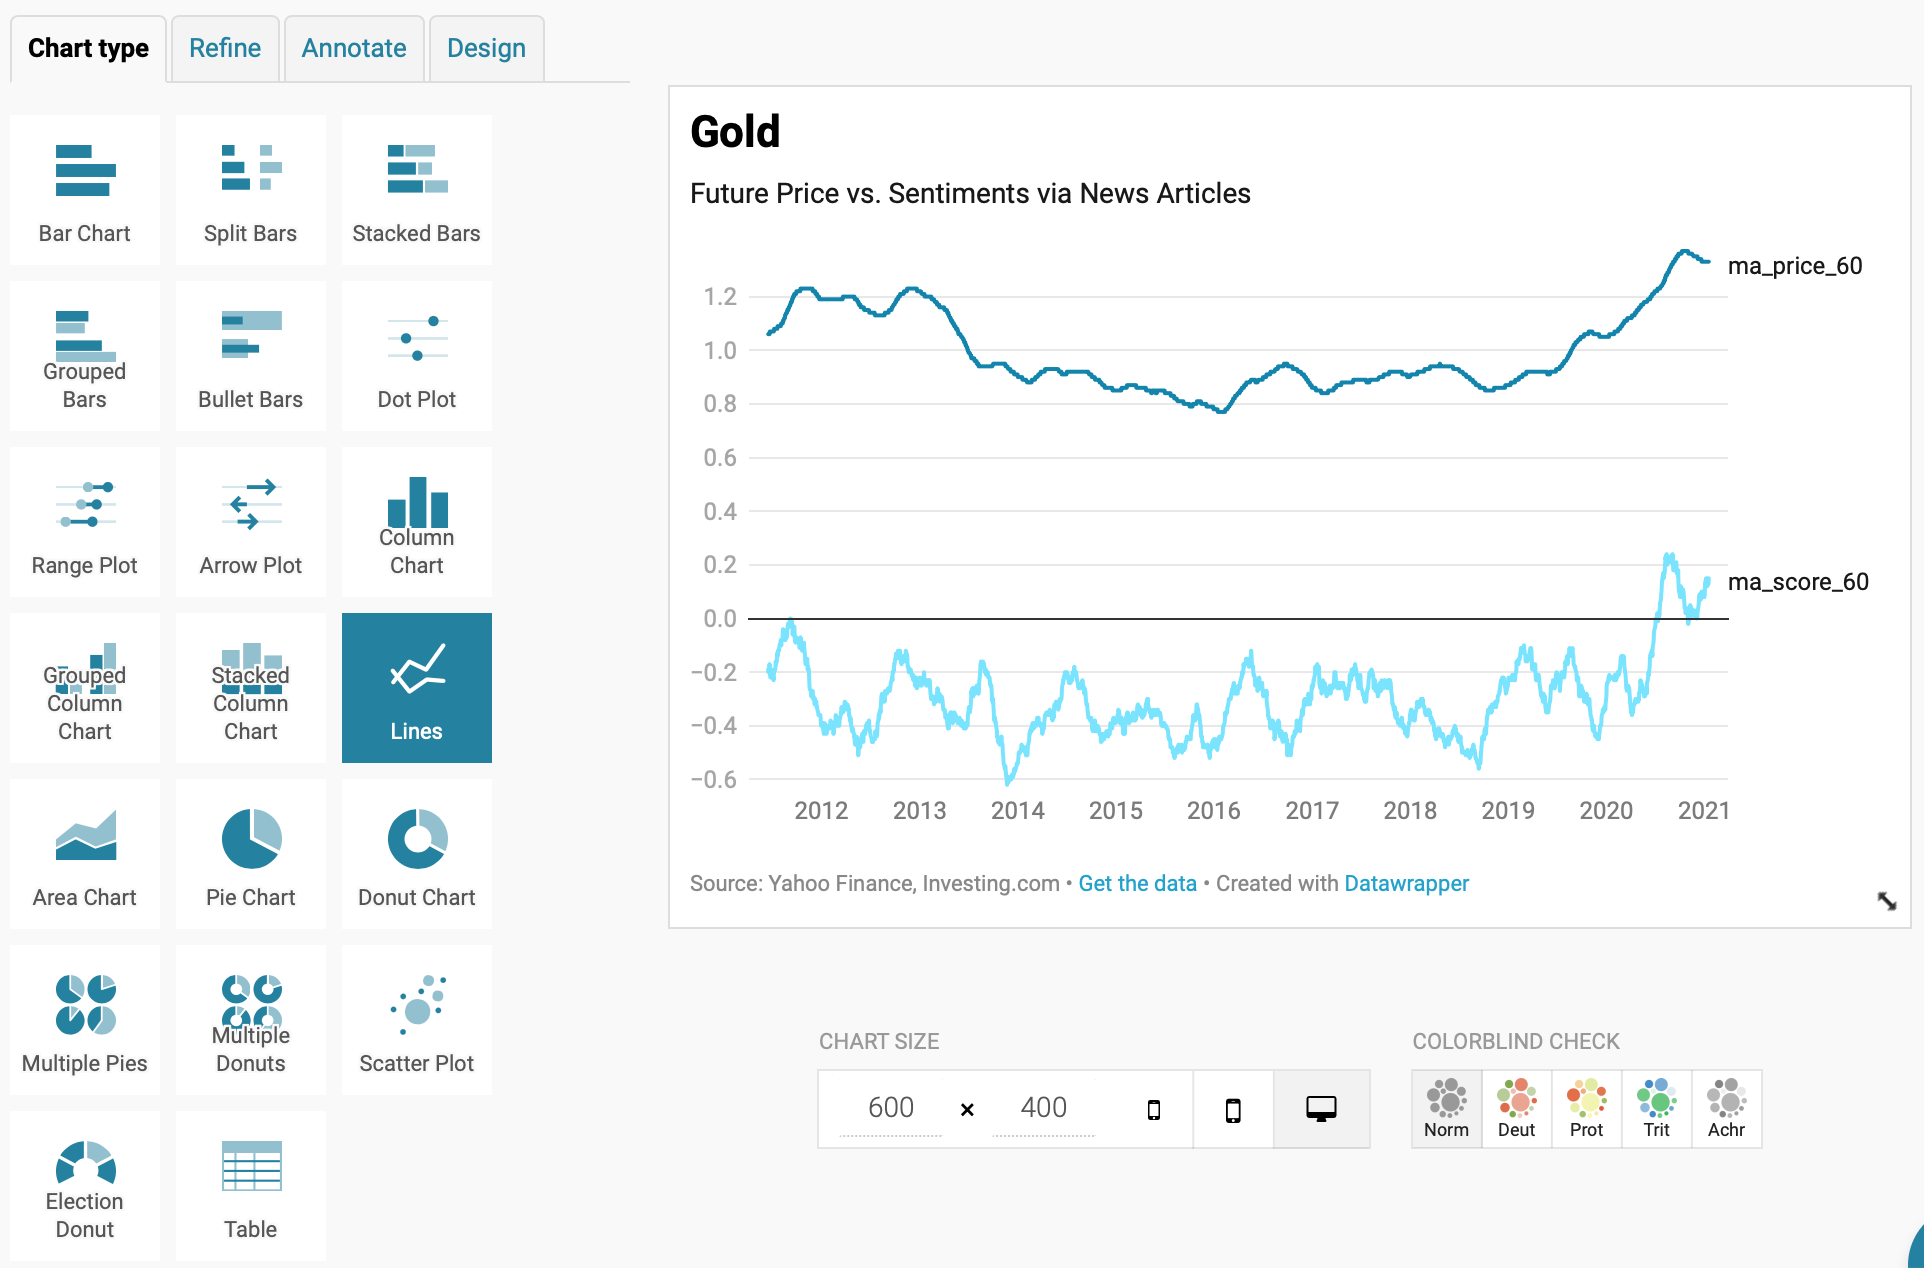Click the 1.2 y-axis label
1924x1268 pixels.
[720, 297]
